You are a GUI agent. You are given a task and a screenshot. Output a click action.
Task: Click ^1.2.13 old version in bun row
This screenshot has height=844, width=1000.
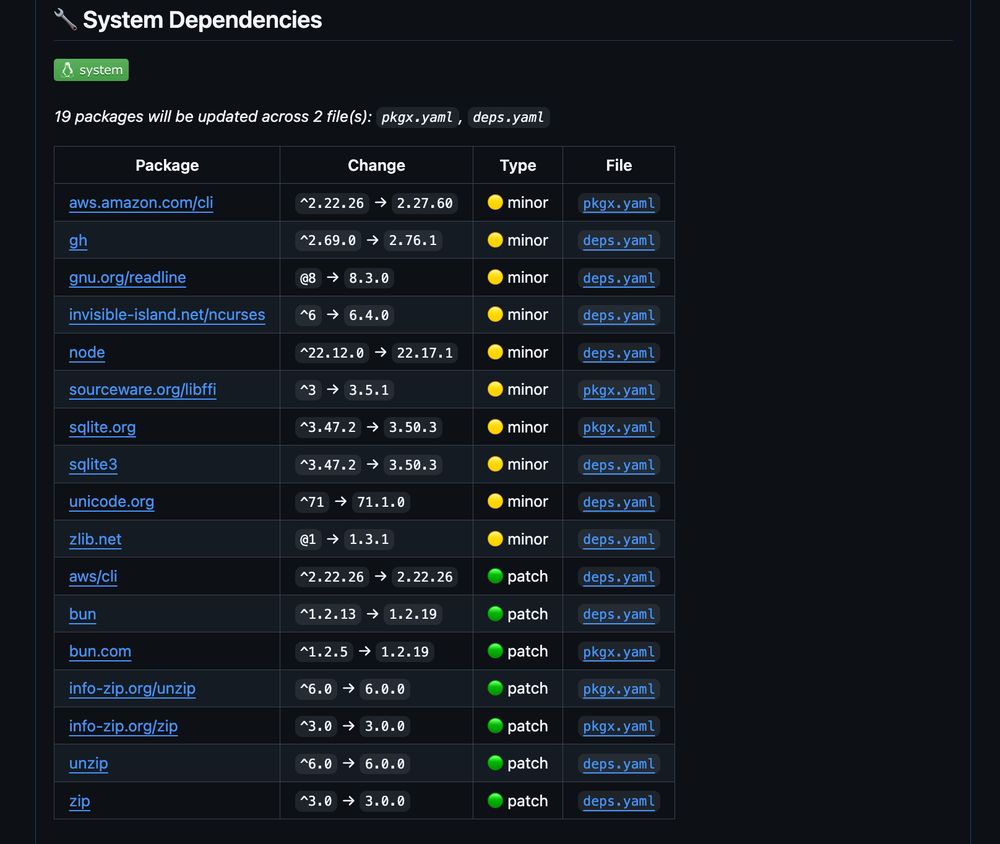click(328, 614)
